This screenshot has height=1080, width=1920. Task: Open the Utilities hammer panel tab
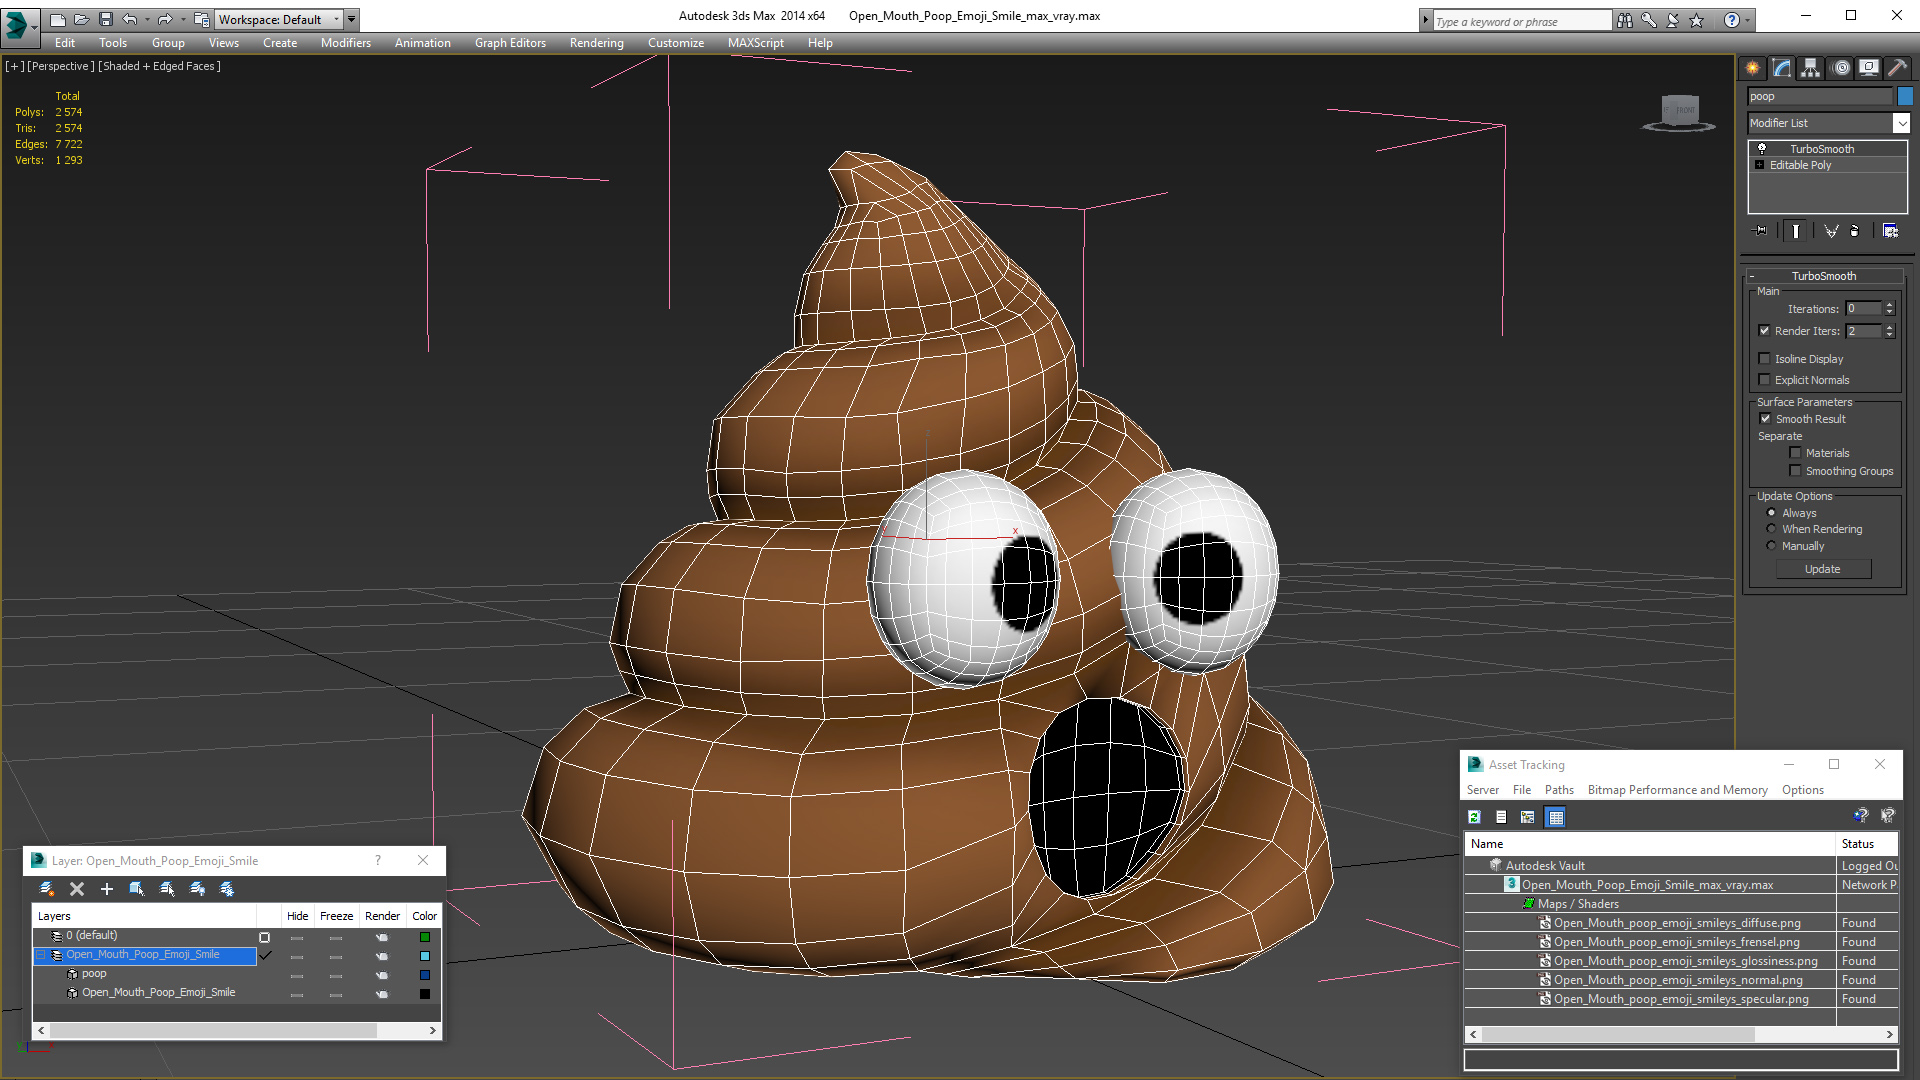point(1896,68)
